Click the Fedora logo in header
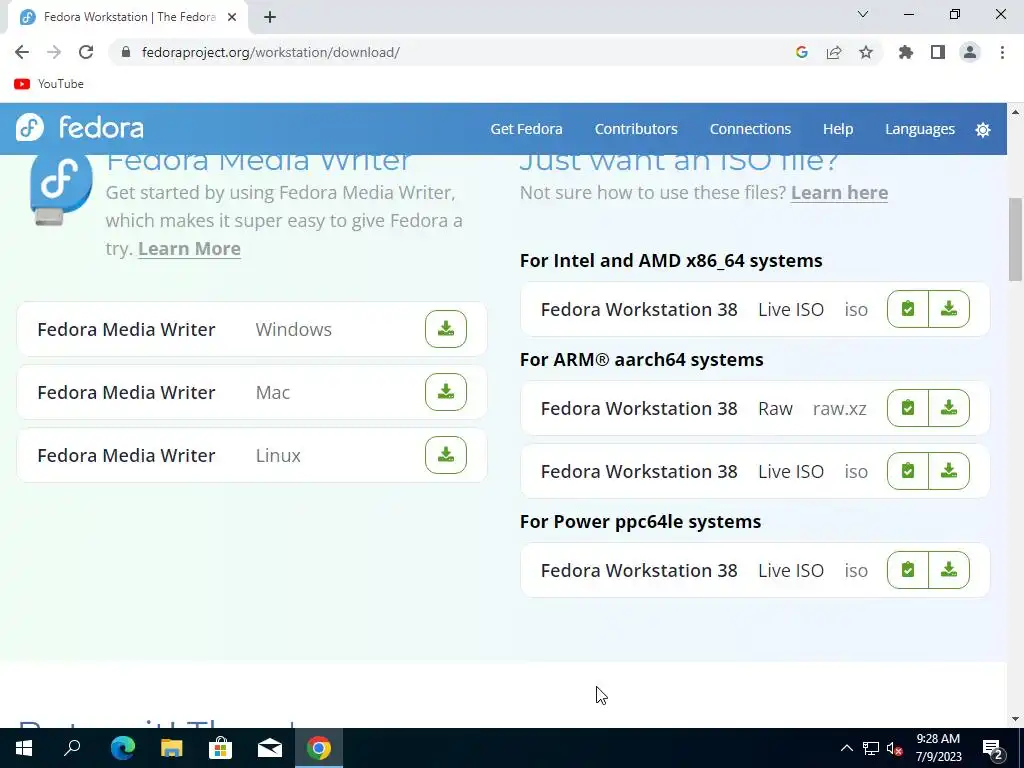 click(x=79, y=128)
